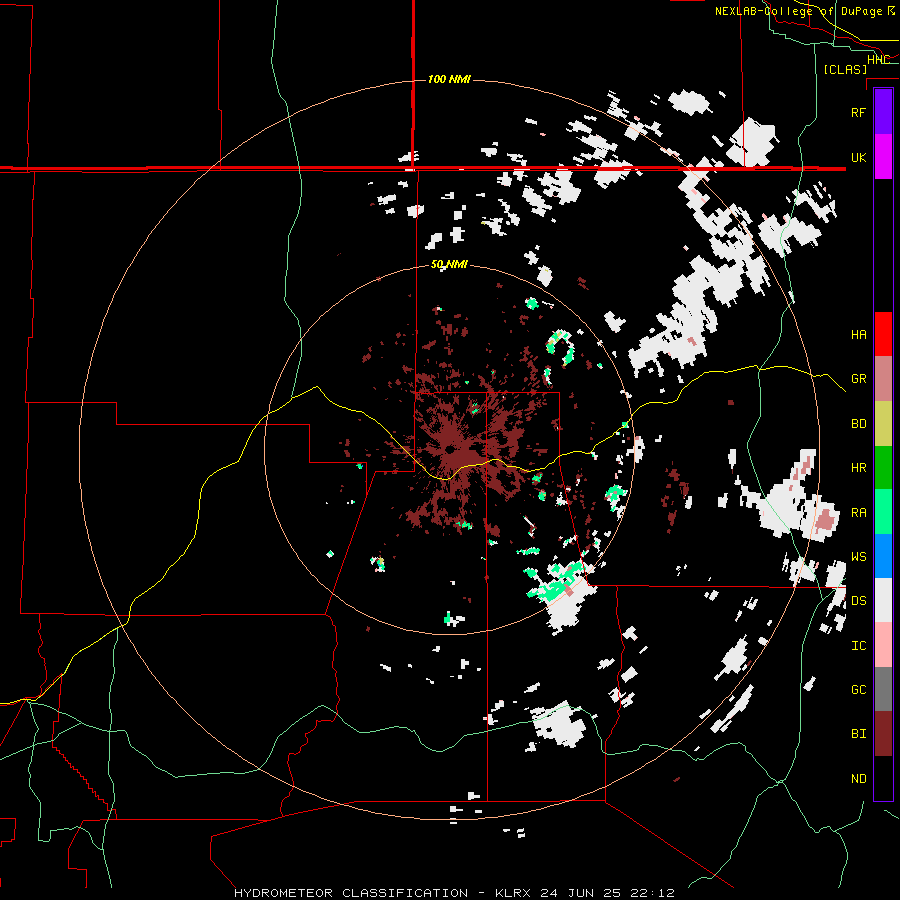Select the light pink IC legend swatch

point(883,645)
